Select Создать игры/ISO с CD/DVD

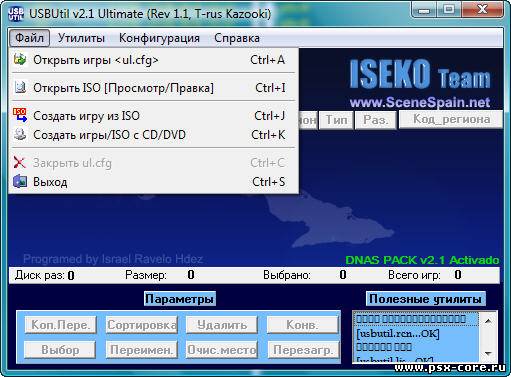[153, 135]
